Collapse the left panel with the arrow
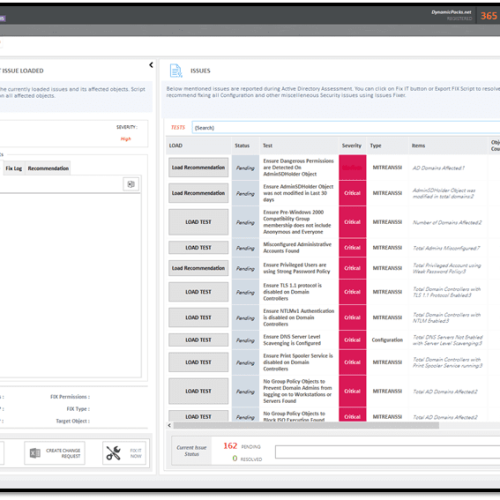The height and width of the screenshot is (500, 500). coord(151,65)
